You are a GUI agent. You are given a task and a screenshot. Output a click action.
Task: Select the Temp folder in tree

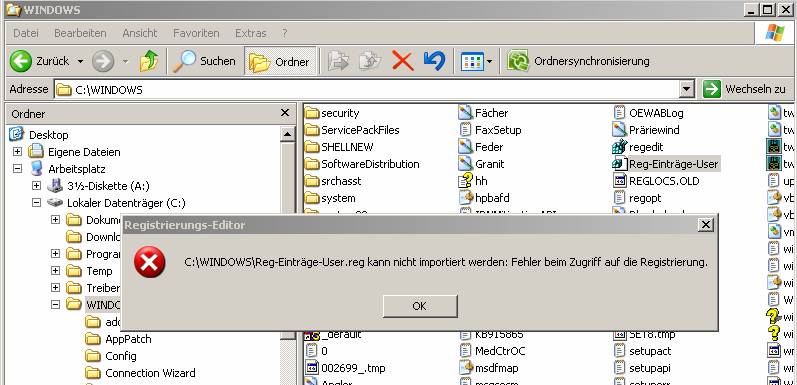(99, 271)
